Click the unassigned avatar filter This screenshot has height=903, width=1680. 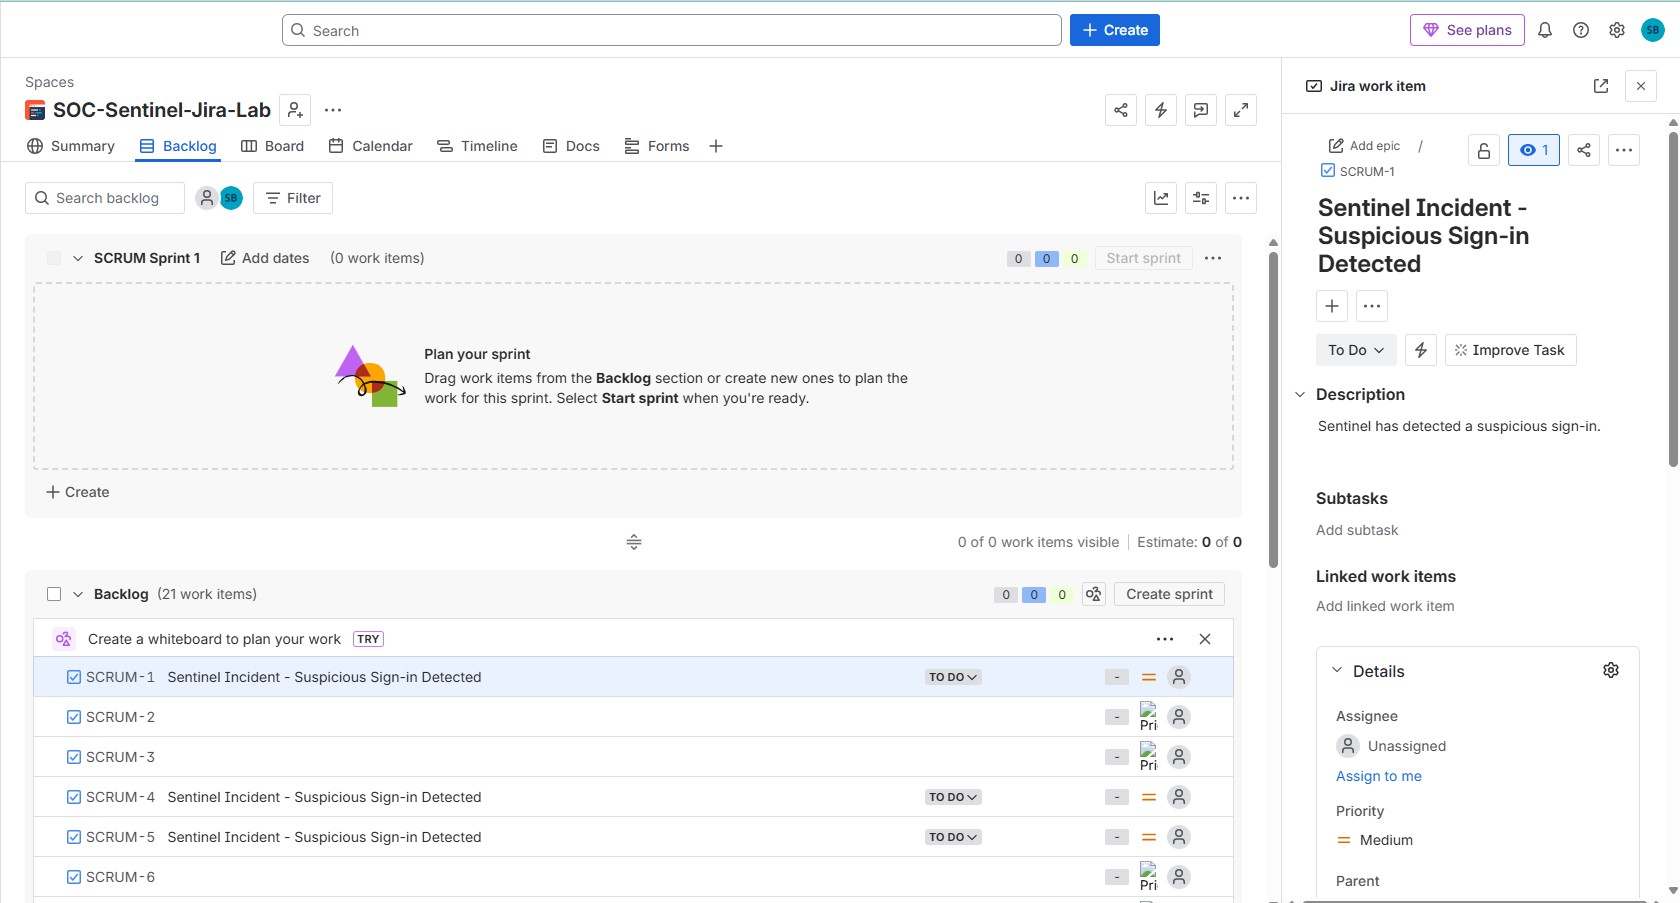click(206, 198)
